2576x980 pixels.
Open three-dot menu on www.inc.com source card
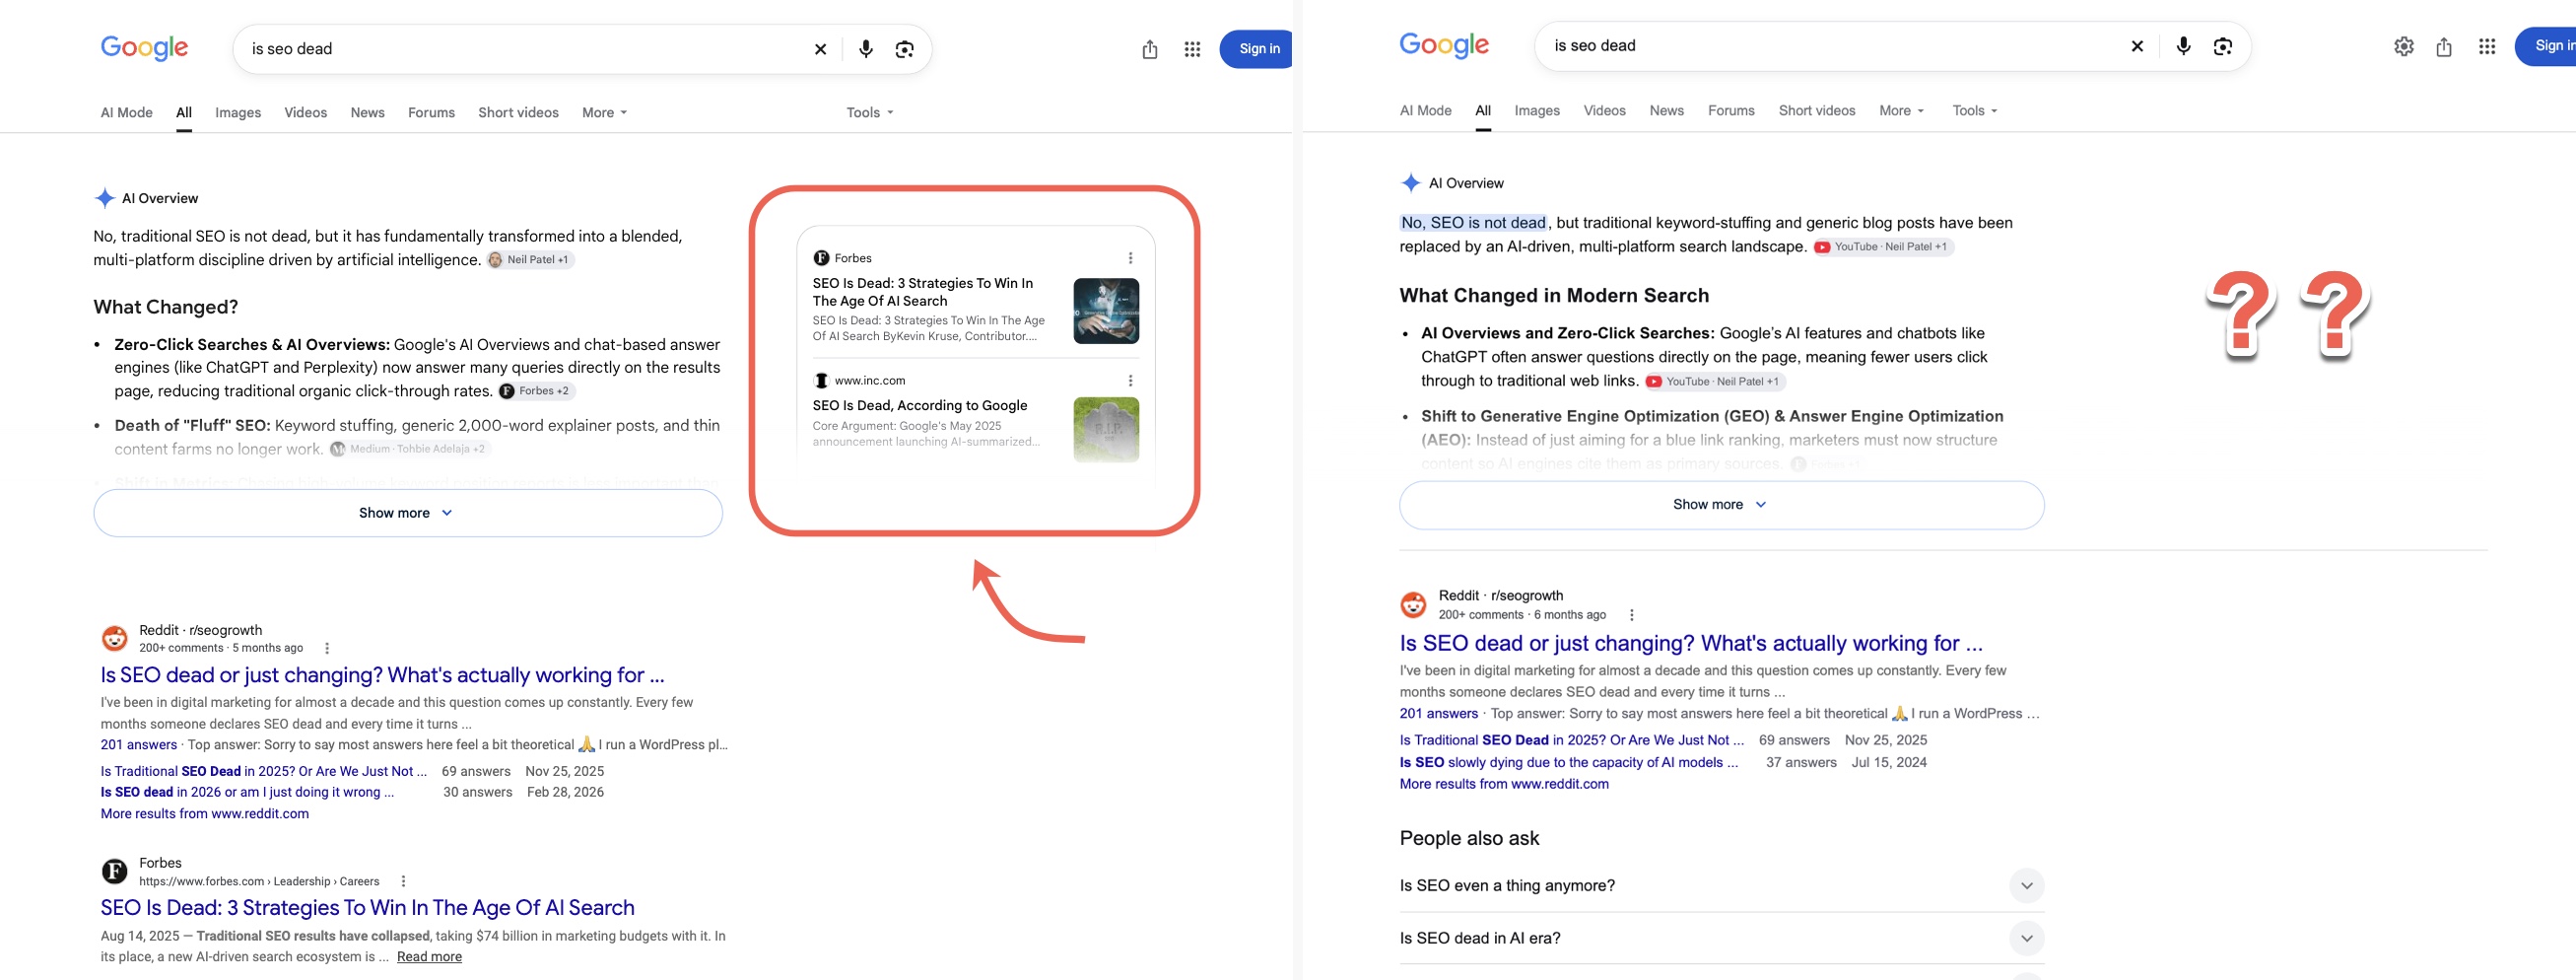point(1130,380)
